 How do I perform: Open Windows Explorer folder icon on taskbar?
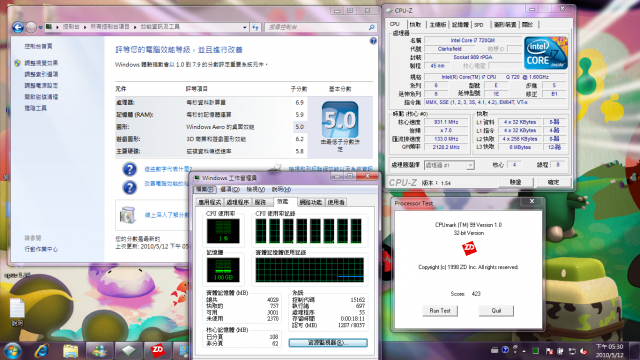click(71, 351)
